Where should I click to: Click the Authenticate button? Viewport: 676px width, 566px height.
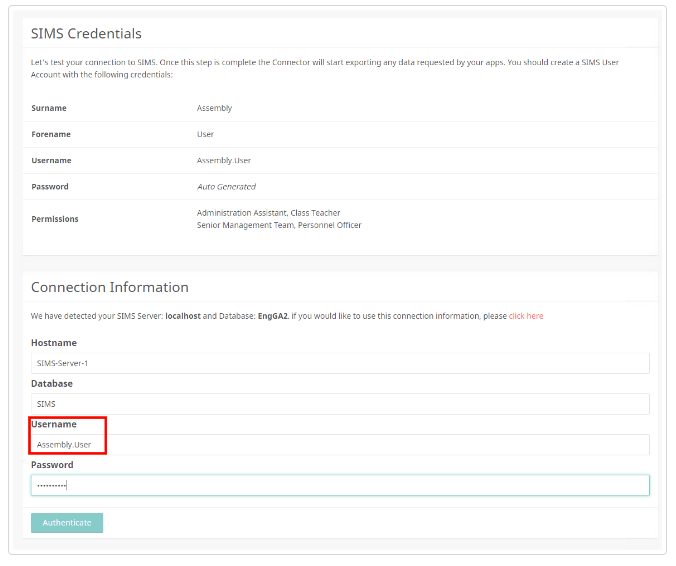point(67,522)
